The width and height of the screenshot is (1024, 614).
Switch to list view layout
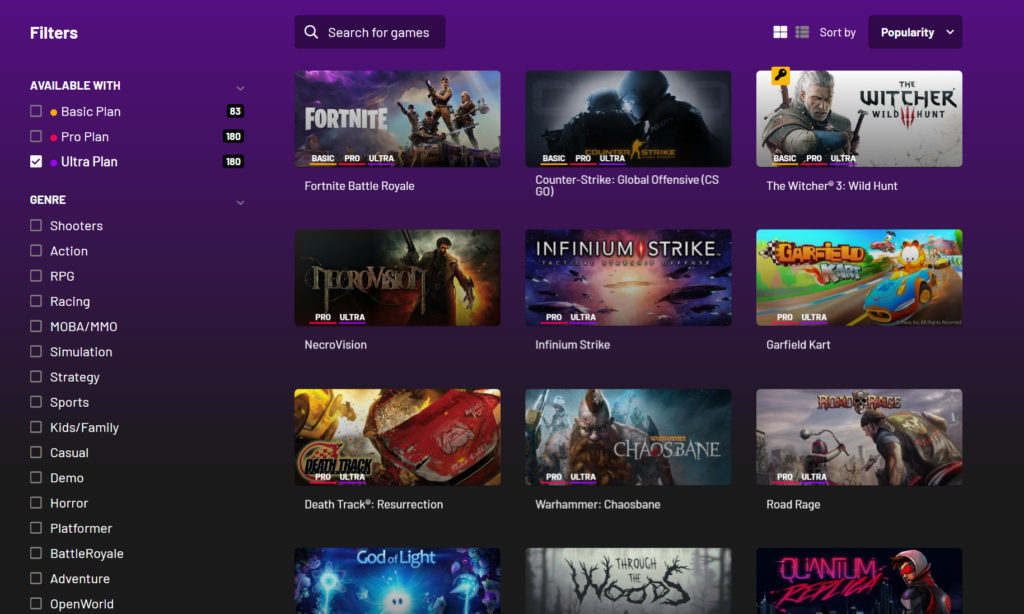click(x=802, y=33)
